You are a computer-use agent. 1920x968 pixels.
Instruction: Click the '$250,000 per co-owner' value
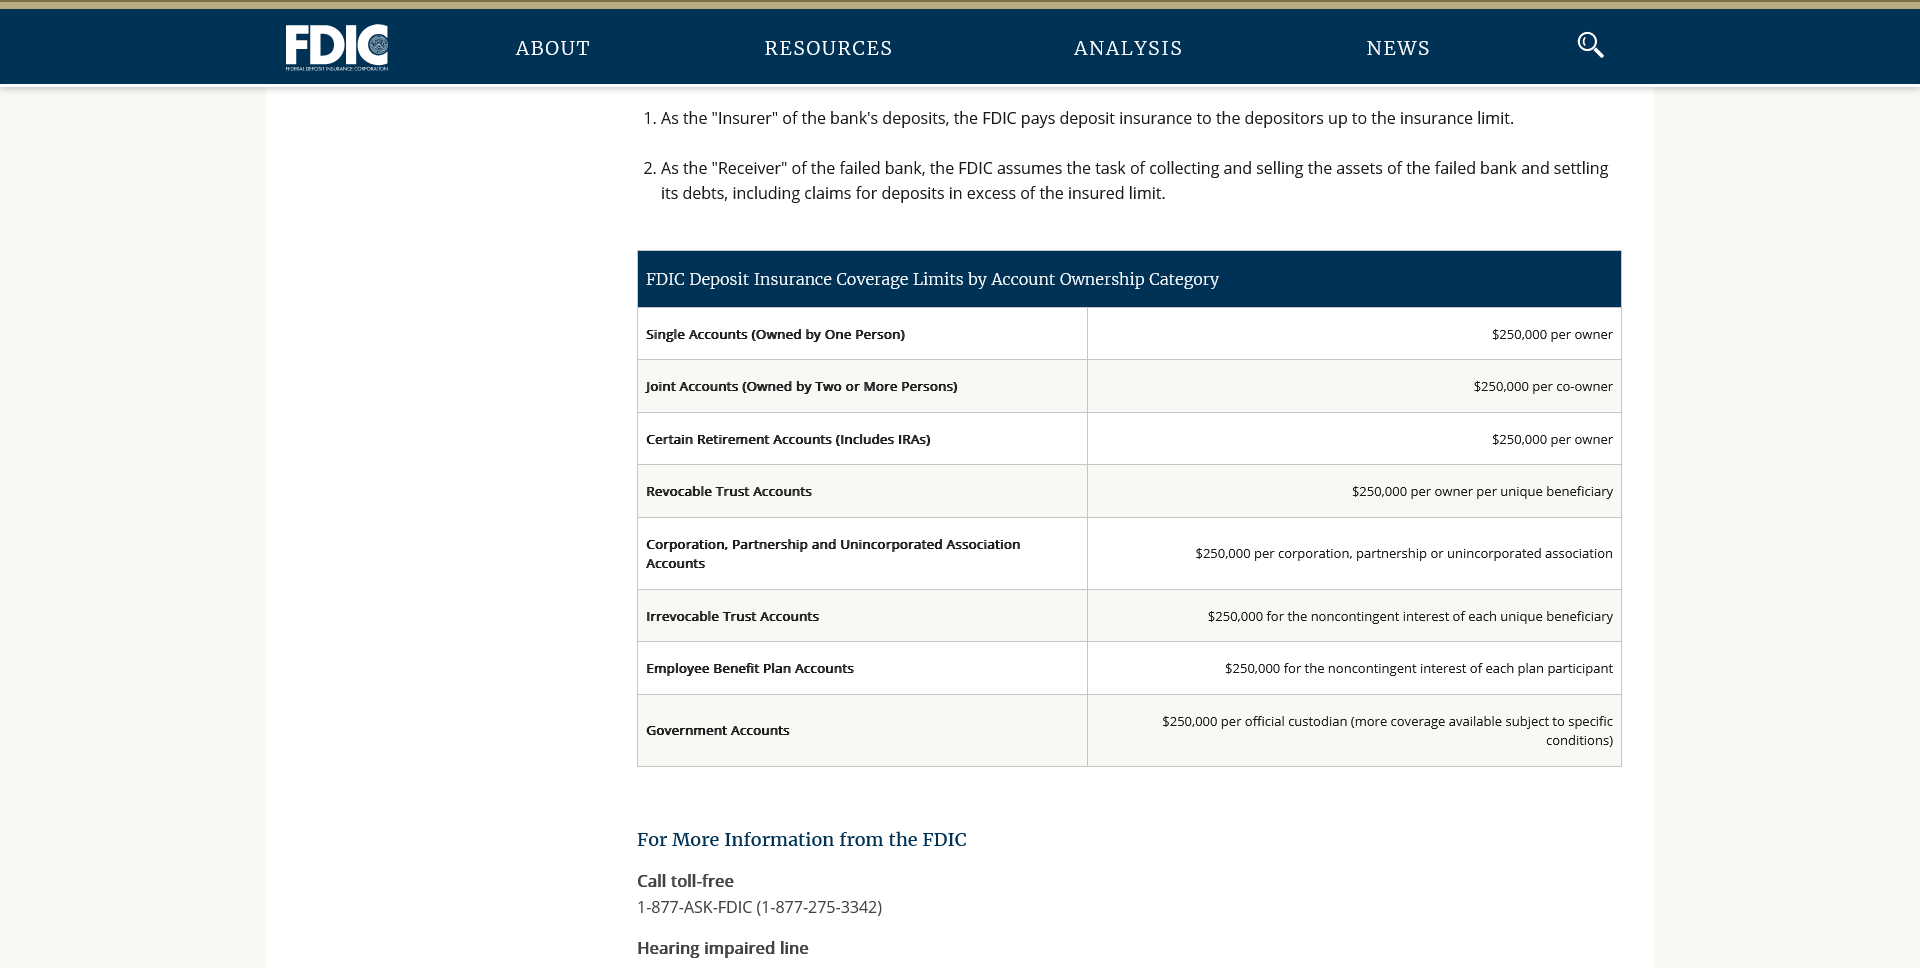click(1543, 386)
